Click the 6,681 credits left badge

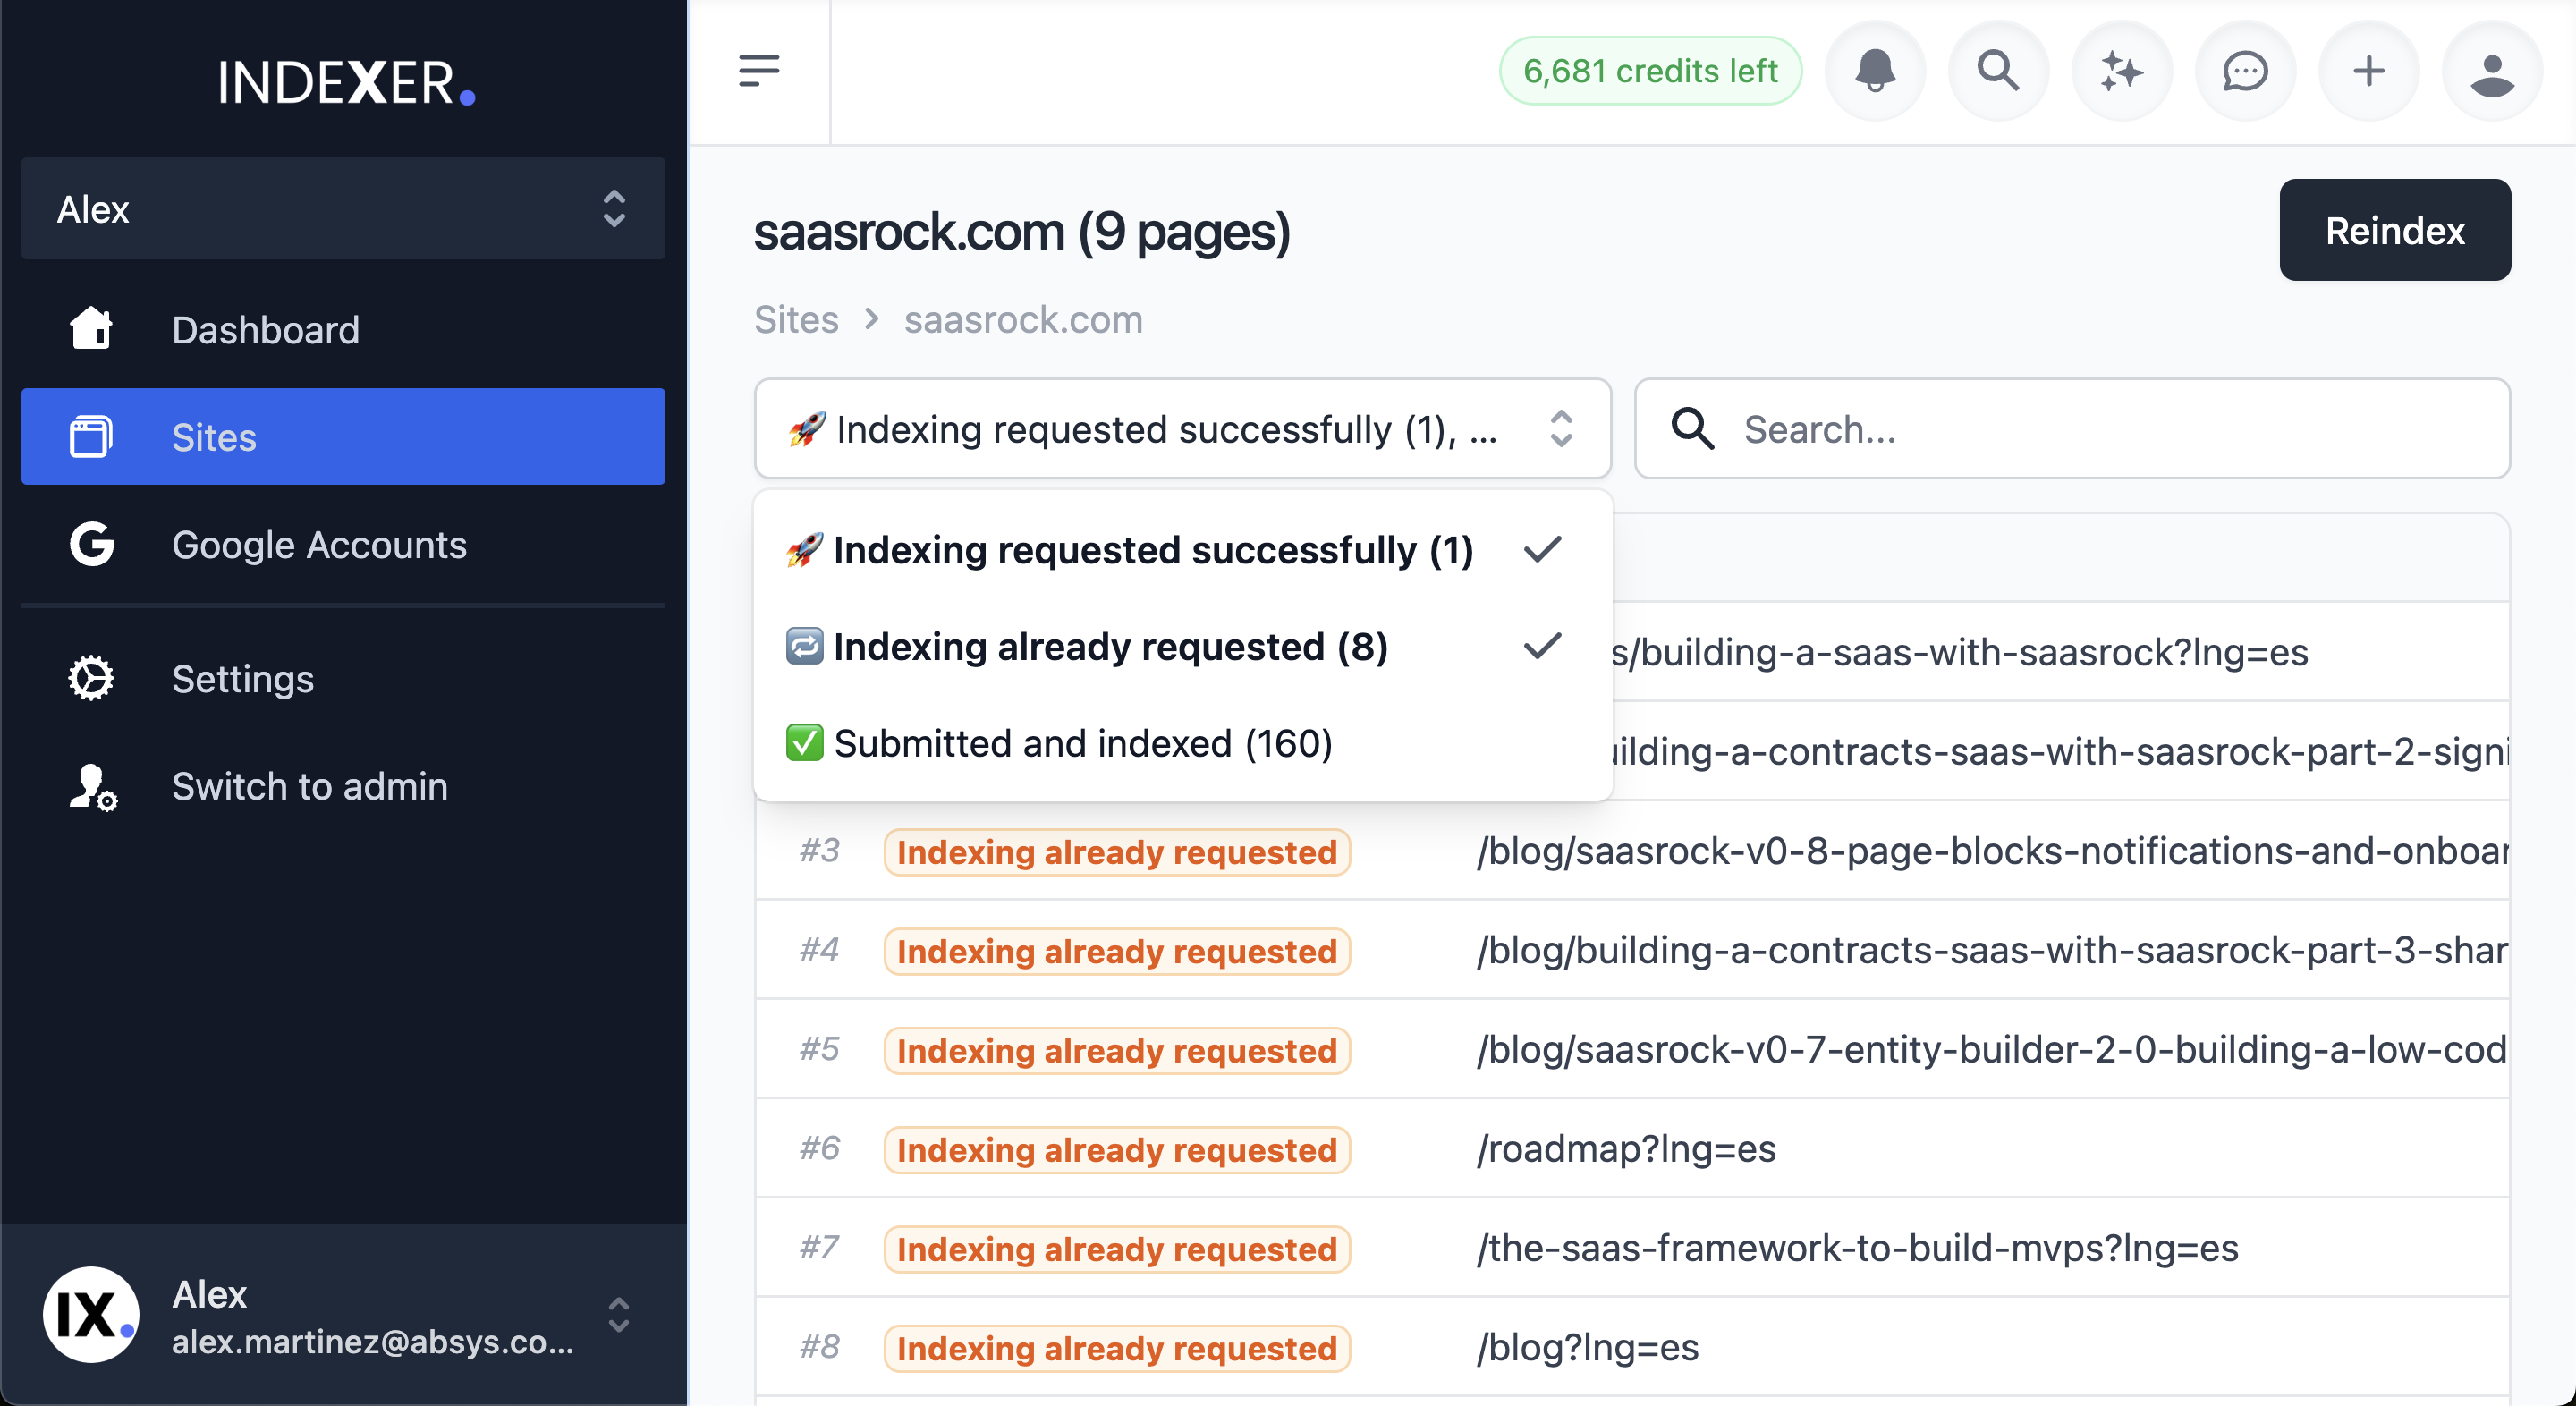coord(1650,71)
